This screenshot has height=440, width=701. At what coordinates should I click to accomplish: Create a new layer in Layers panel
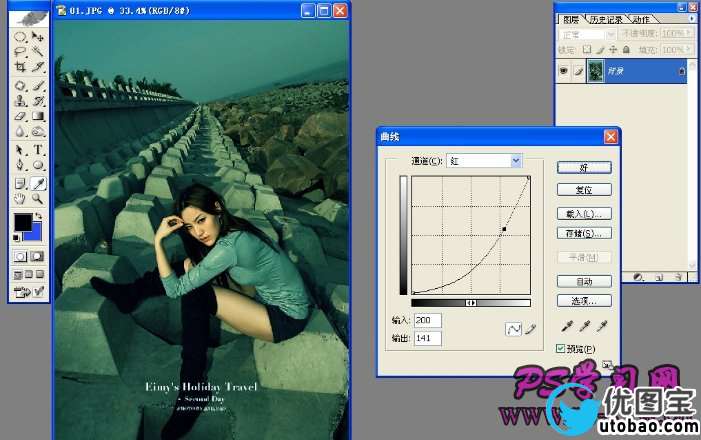pos(659,277)
